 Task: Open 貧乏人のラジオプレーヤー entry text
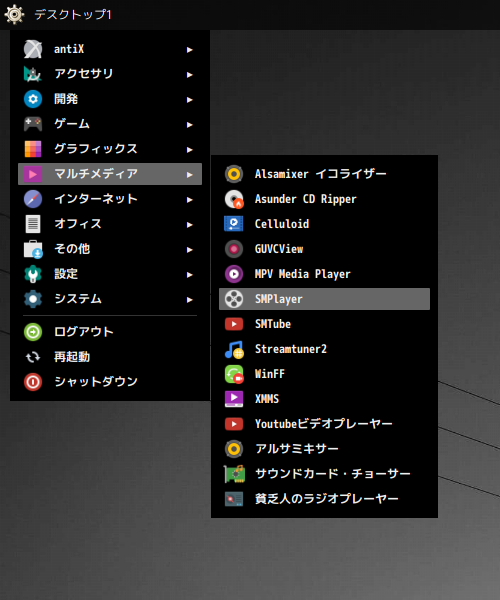326,499
